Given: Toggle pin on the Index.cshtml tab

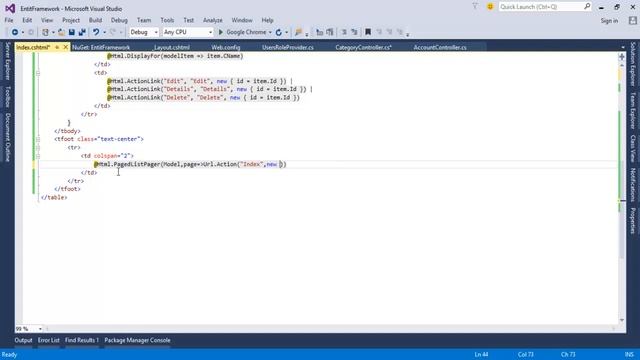Looking at the screenshot, I should 57,47.
